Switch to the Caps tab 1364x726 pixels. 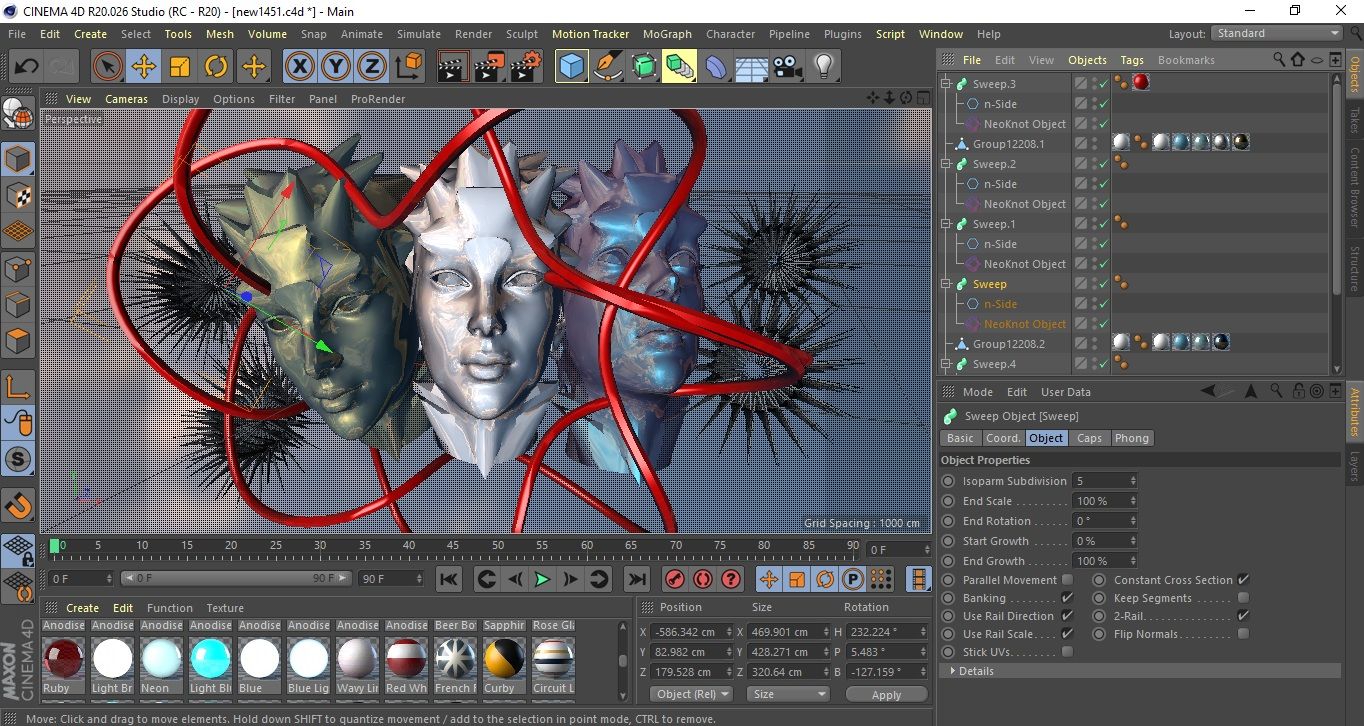(x=1089, y=438)
